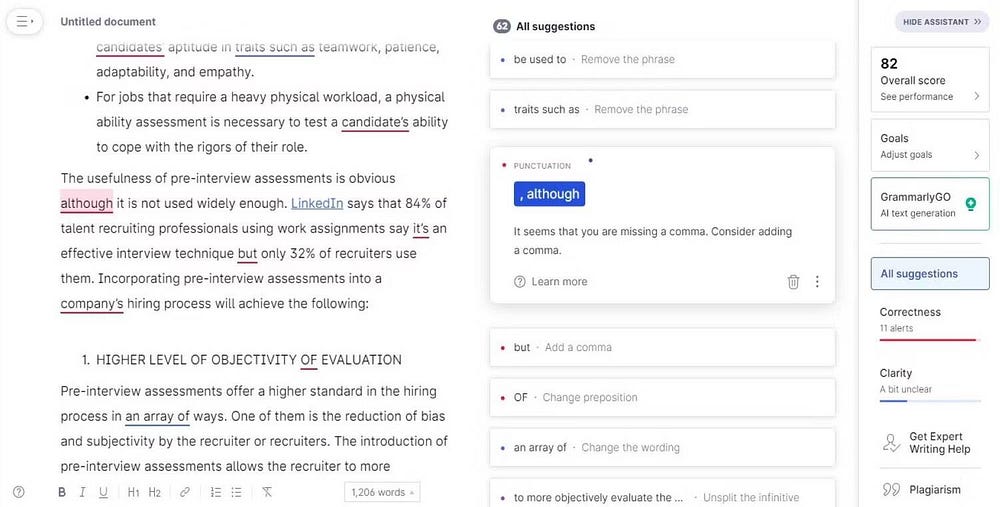Switch to the Correctness alerts tab

click(x=930, y=319)
